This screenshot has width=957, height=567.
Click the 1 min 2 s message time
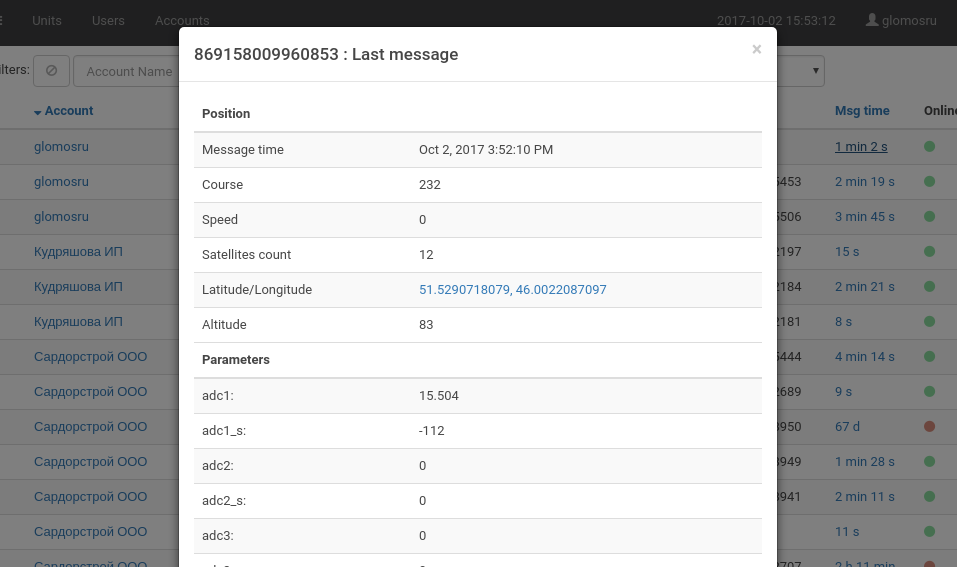860,147
